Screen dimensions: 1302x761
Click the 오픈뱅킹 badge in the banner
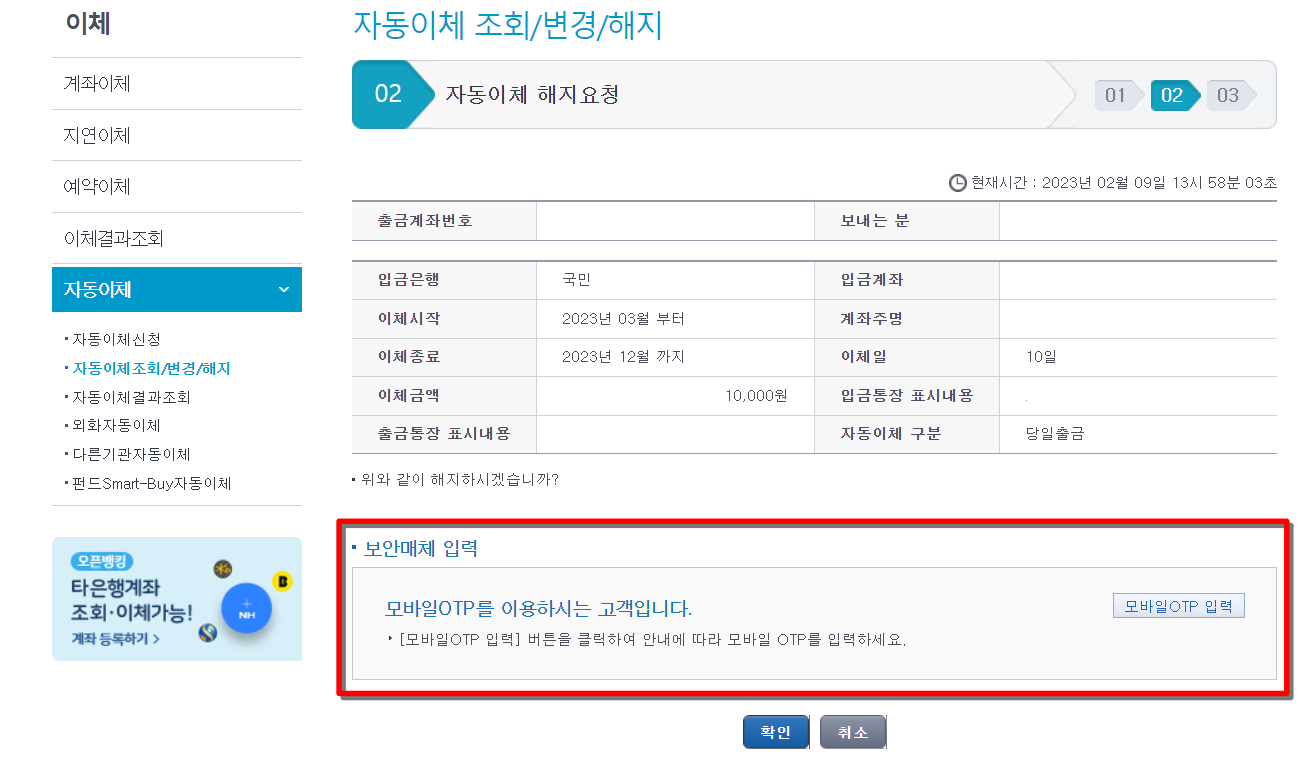click(102, 562)
